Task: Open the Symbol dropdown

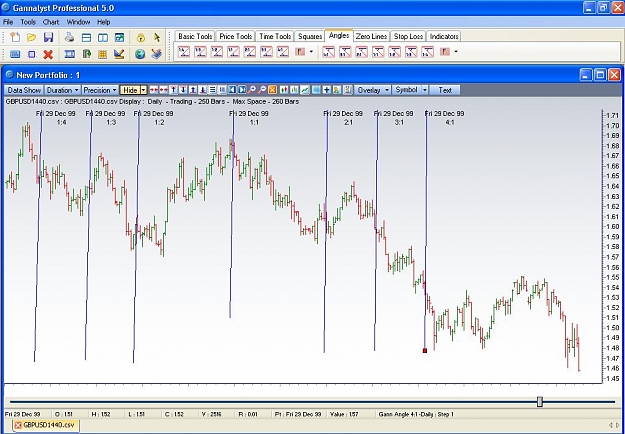Action: pos(411,90)
